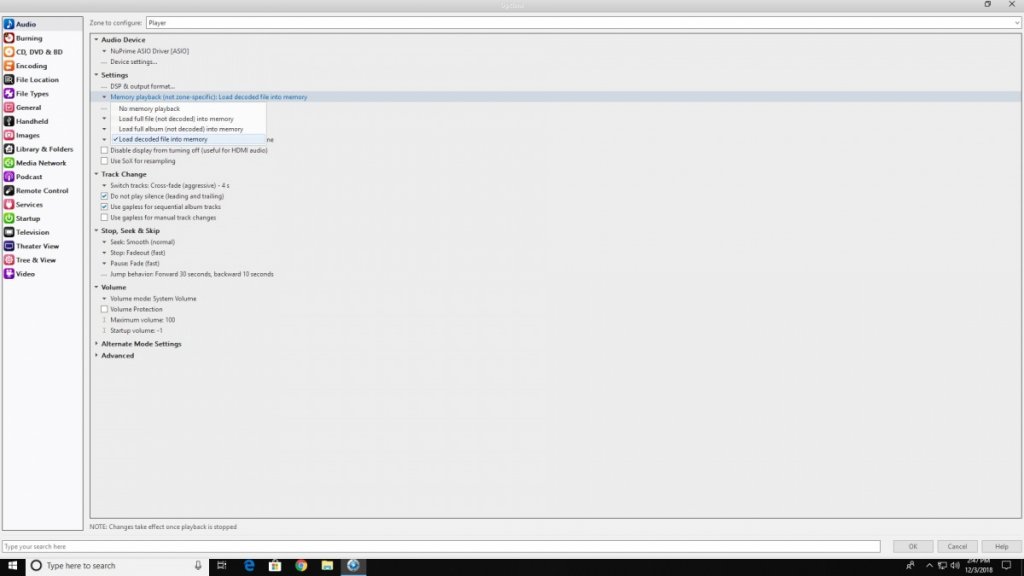
Task: Collapse the Track Change section
Action: click(x=96, y=174)
